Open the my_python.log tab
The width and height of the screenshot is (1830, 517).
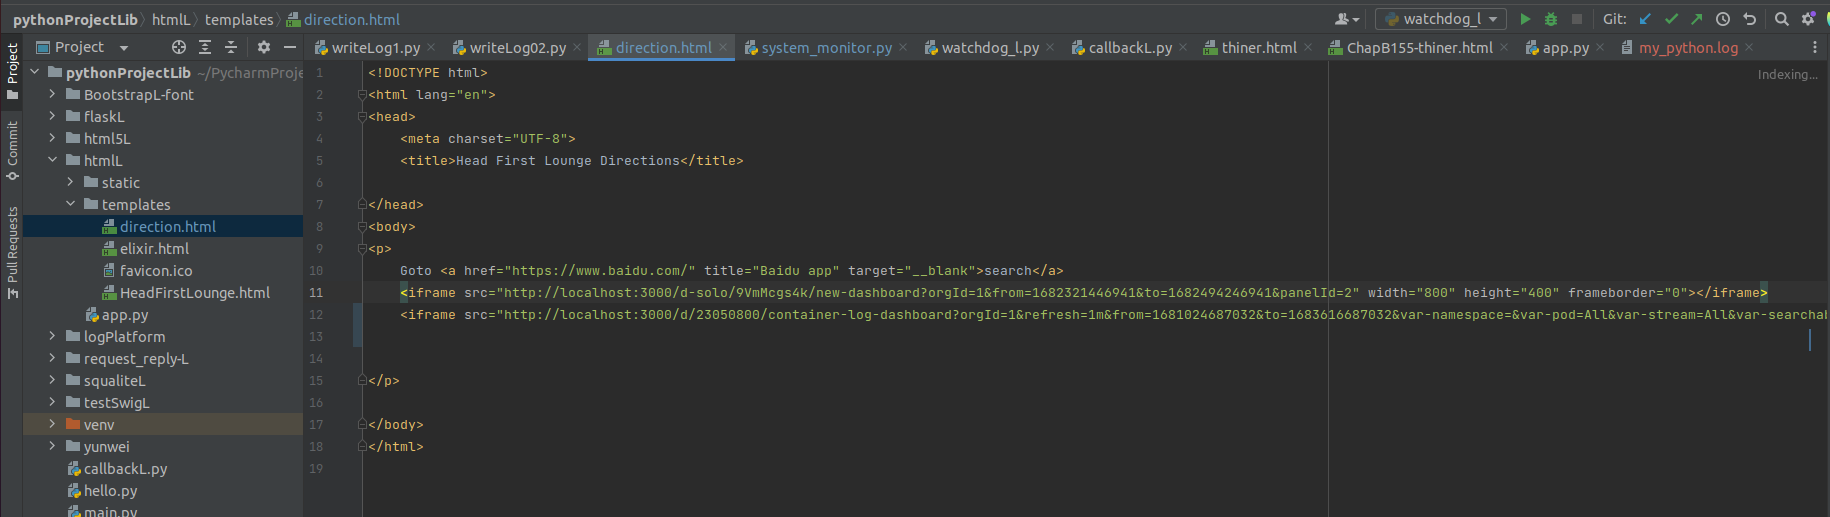click(1688, 47)
